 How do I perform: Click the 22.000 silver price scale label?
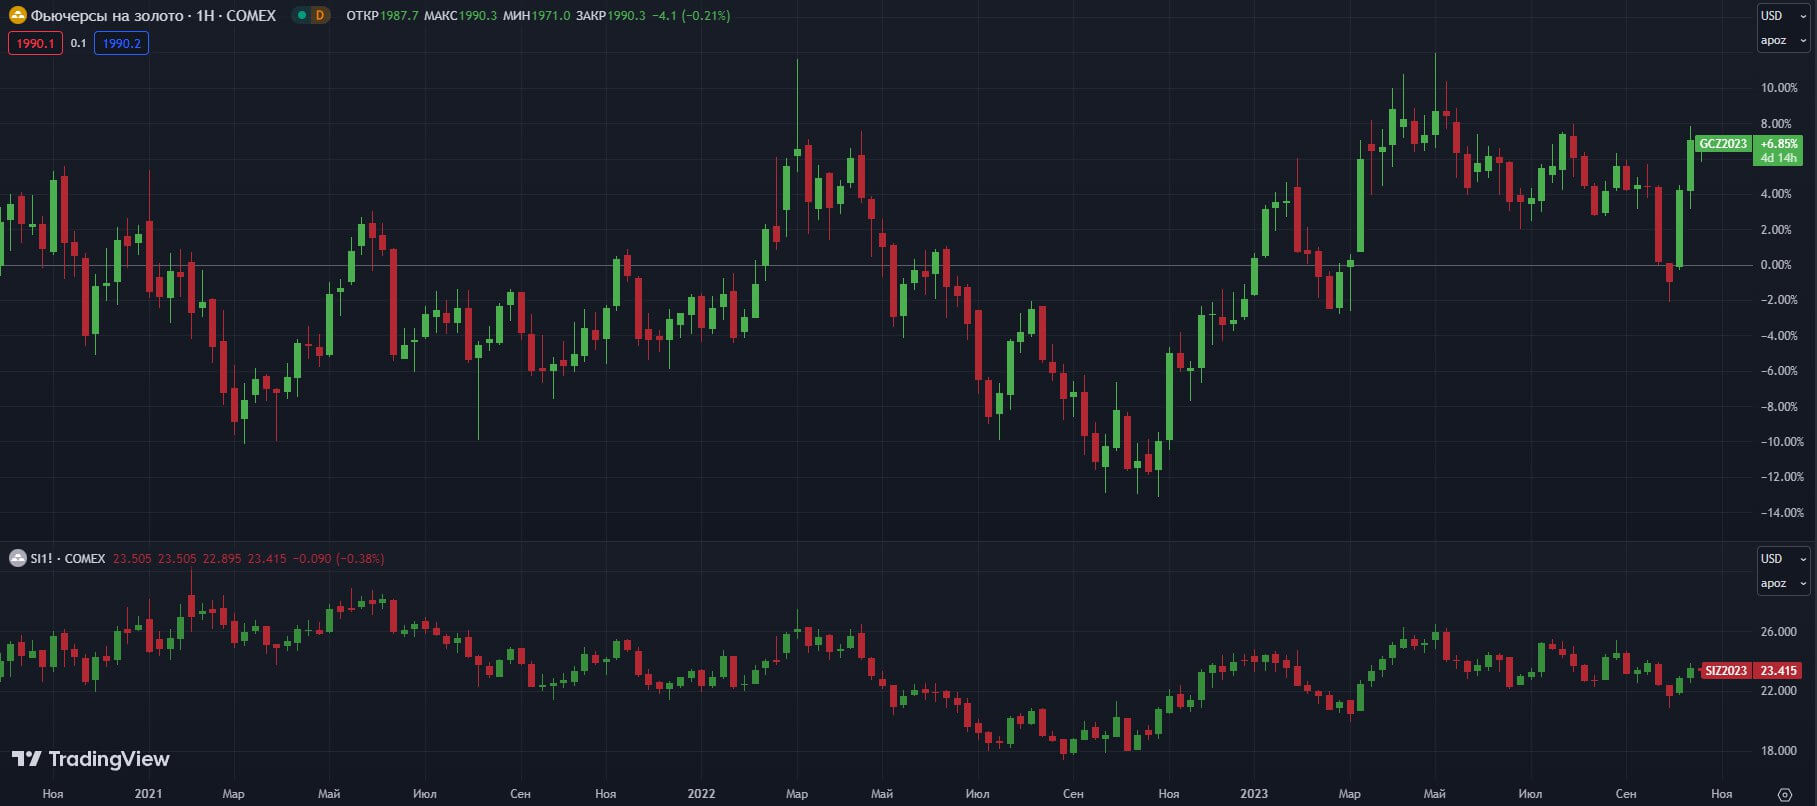(x=1779, y=691)
